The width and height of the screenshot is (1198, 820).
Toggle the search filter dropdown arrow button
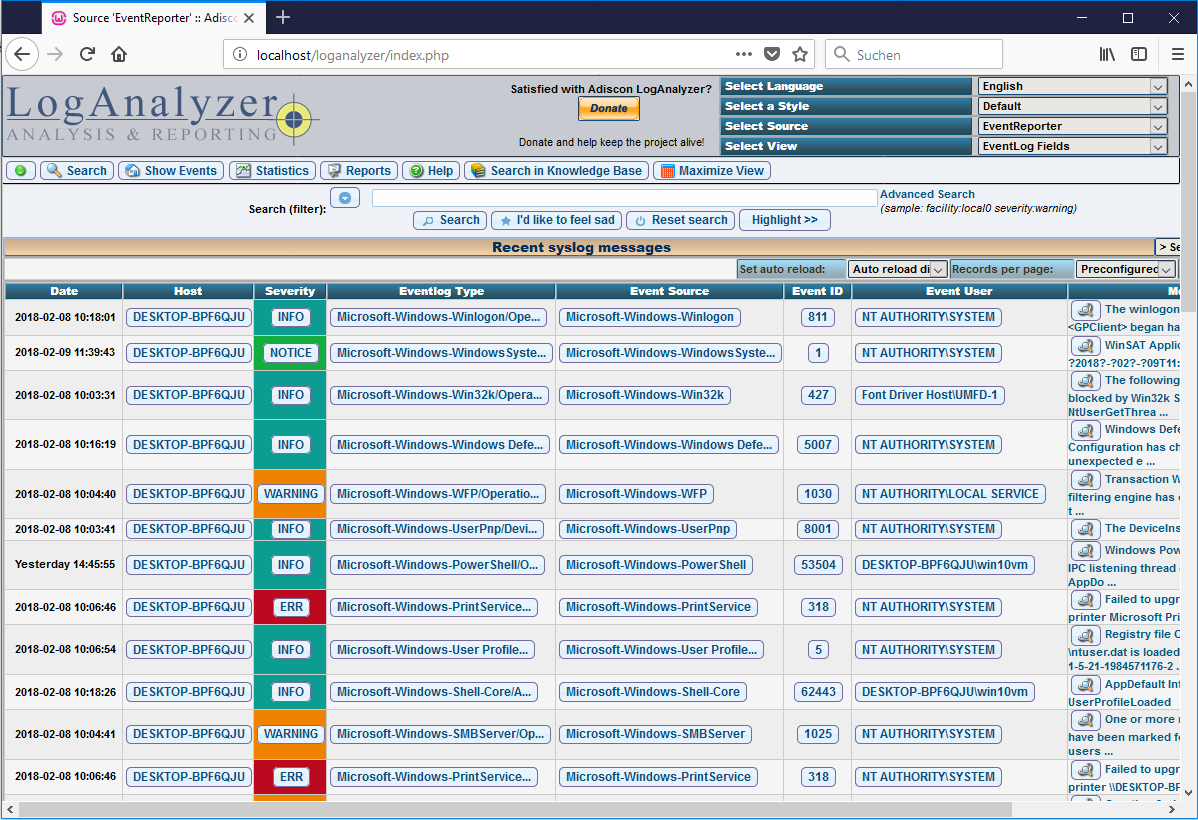pyautogui.click(x=345, y=198)
